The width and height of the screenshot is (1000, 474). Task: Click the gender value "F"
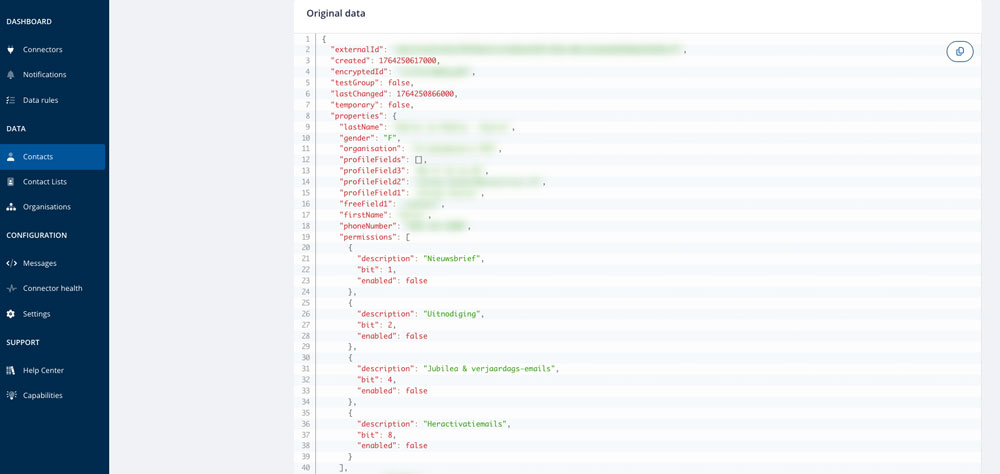(x=389, y=138)
